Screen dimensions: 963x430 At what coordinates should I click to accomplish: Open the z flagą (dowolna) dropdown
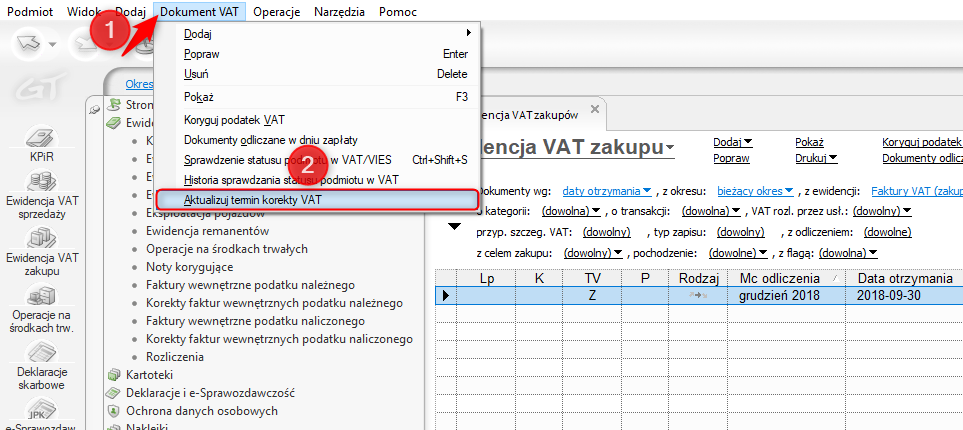[848, 253]
